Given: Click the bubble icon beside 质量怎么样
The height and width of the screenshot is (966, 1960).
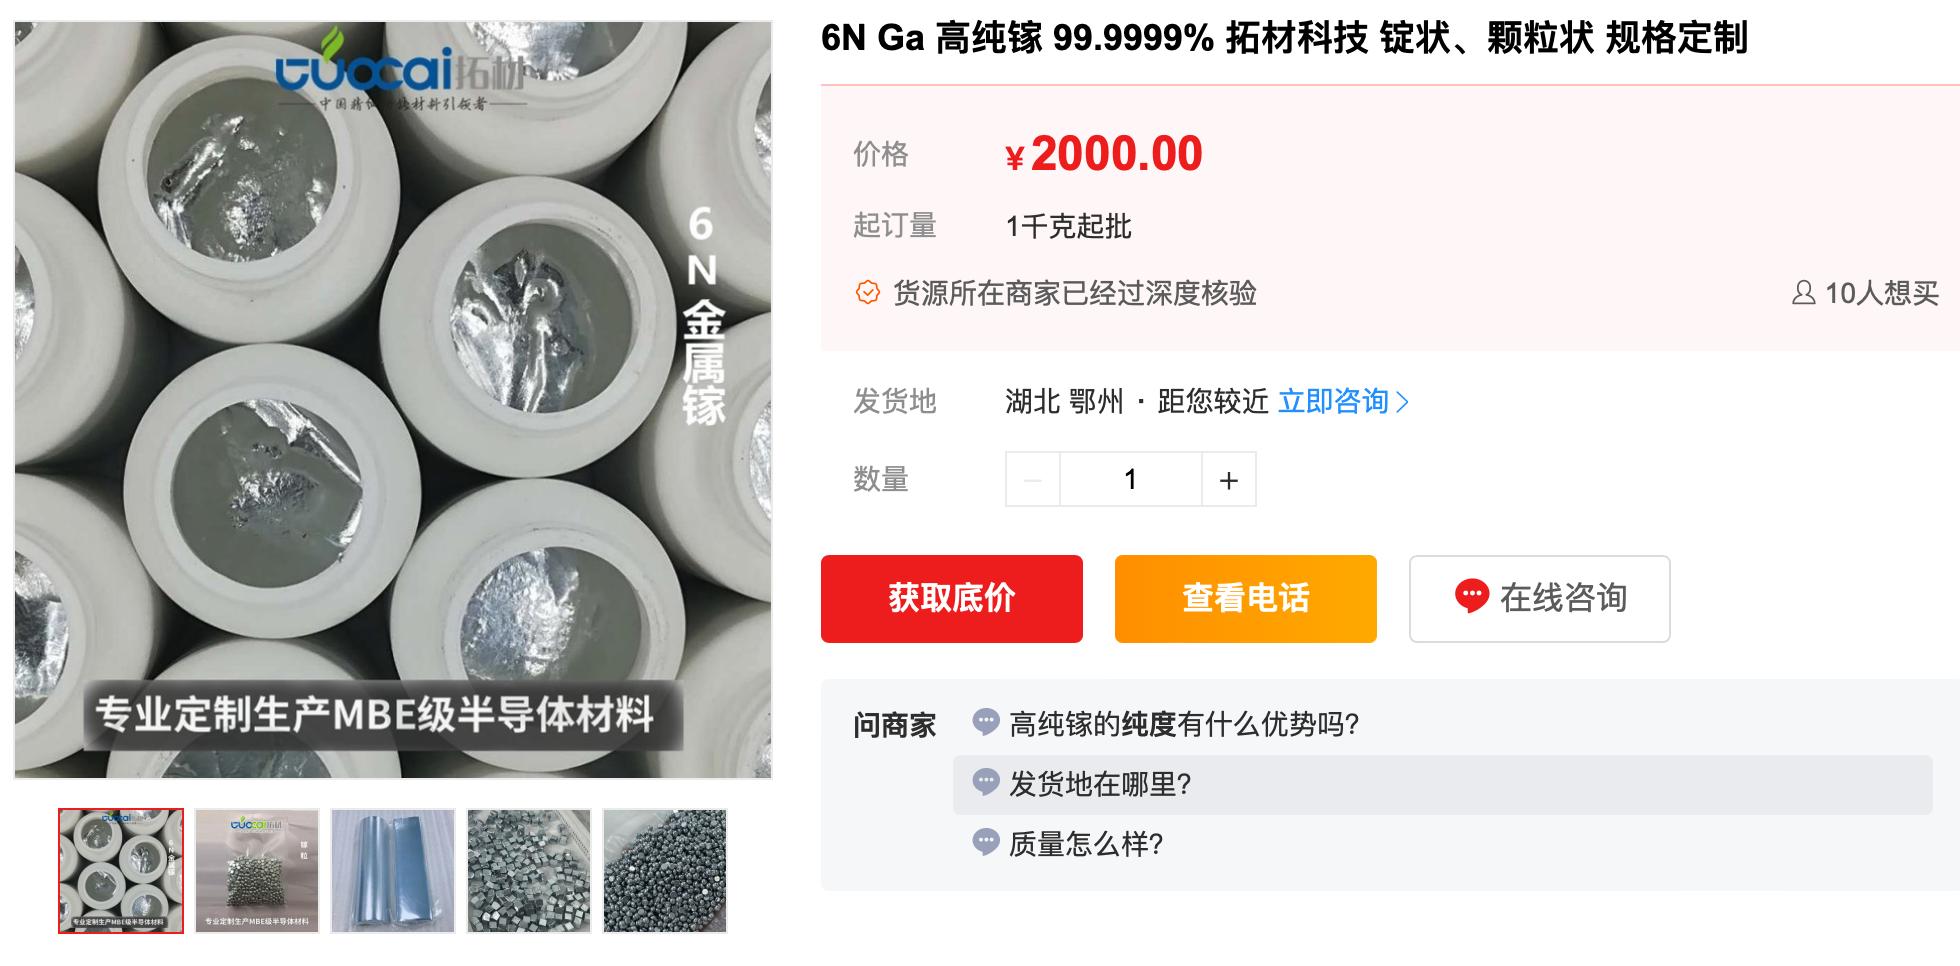Looking at the screenshot, I should [986, 842].
